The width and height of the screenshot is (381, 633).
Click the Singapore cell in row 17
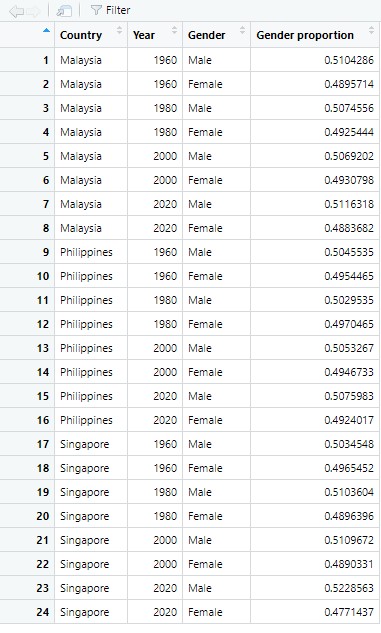point(84,444)
